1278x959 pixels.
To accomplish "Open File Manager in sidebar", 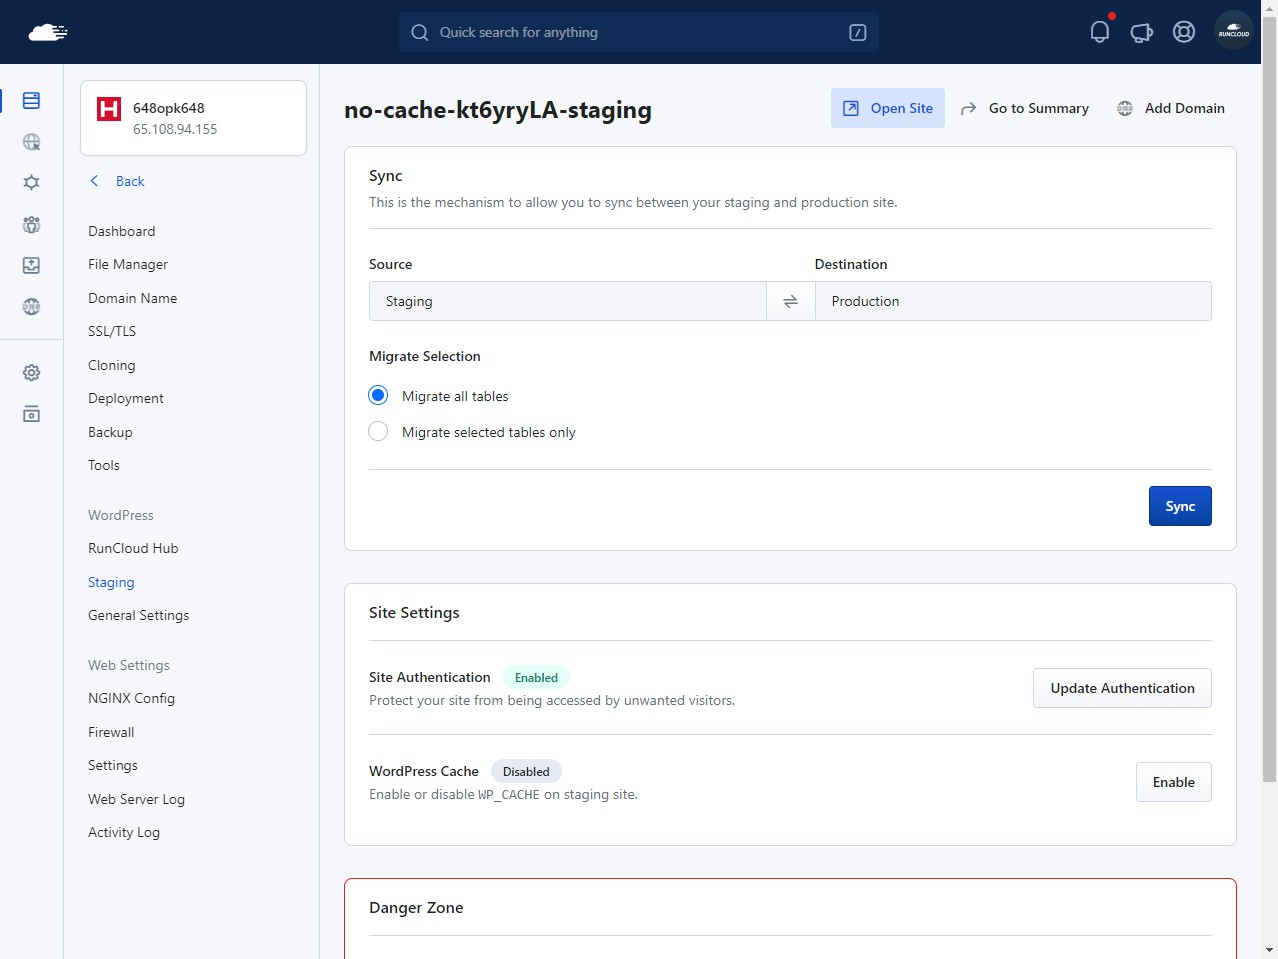I will click(x=128, y=264).
